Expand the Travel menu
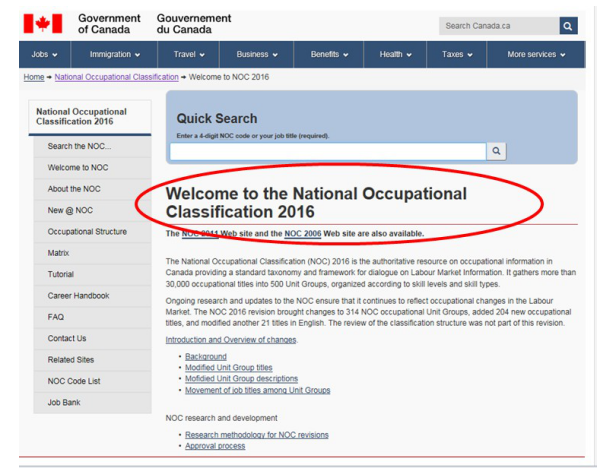 (x=189, y=54)
